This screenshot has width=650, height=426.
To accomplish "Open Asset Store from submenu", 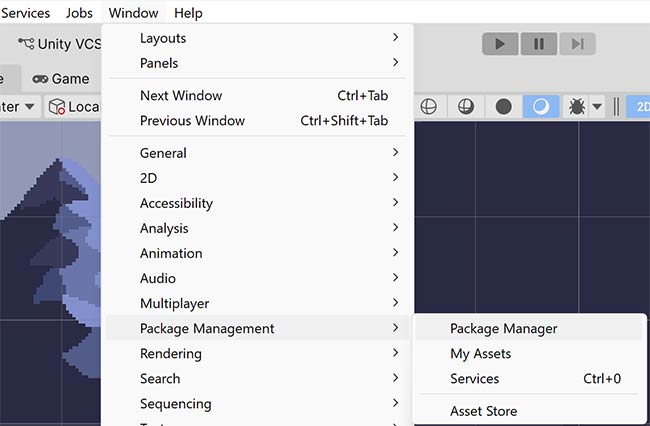I will (529, 411).
